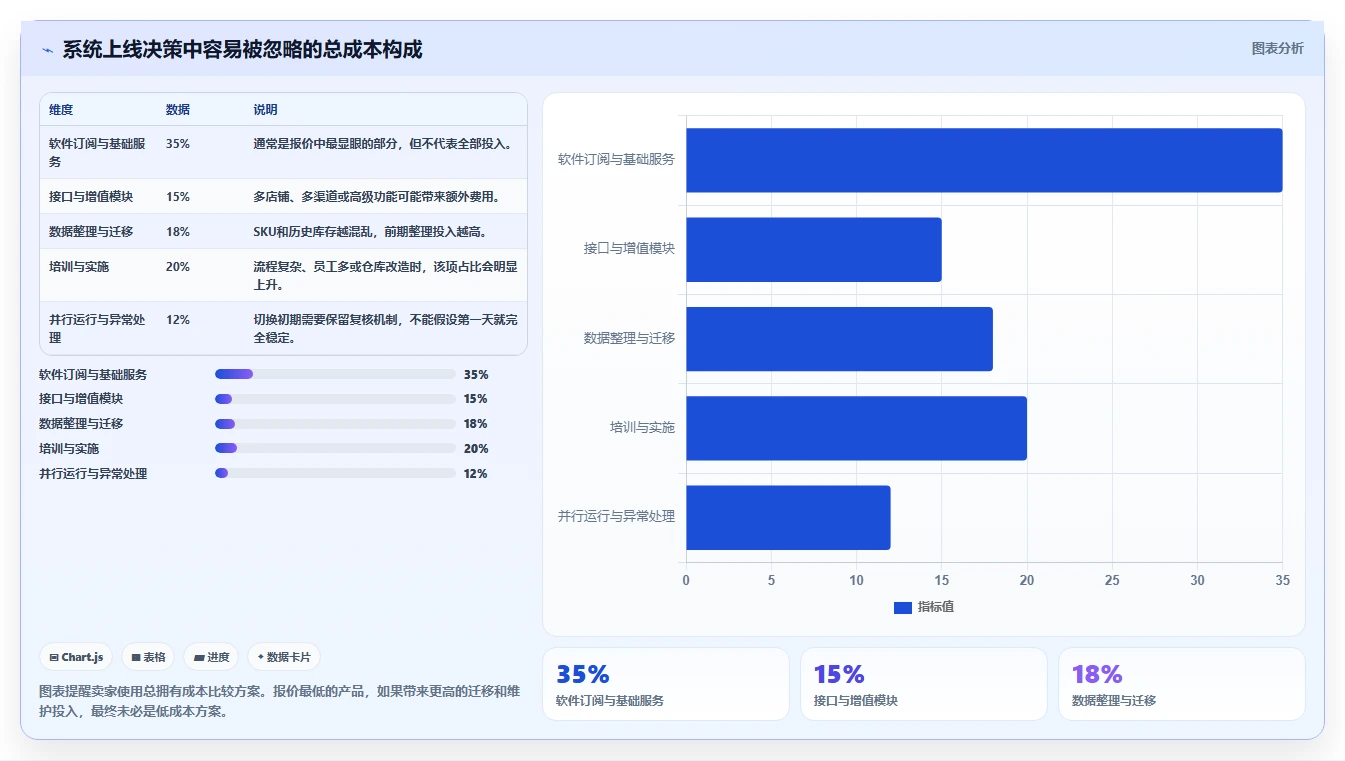Click the 接口与增值模块 progress bar
The height and width of the screenshot is (761, 1345).
coord(335,399)
